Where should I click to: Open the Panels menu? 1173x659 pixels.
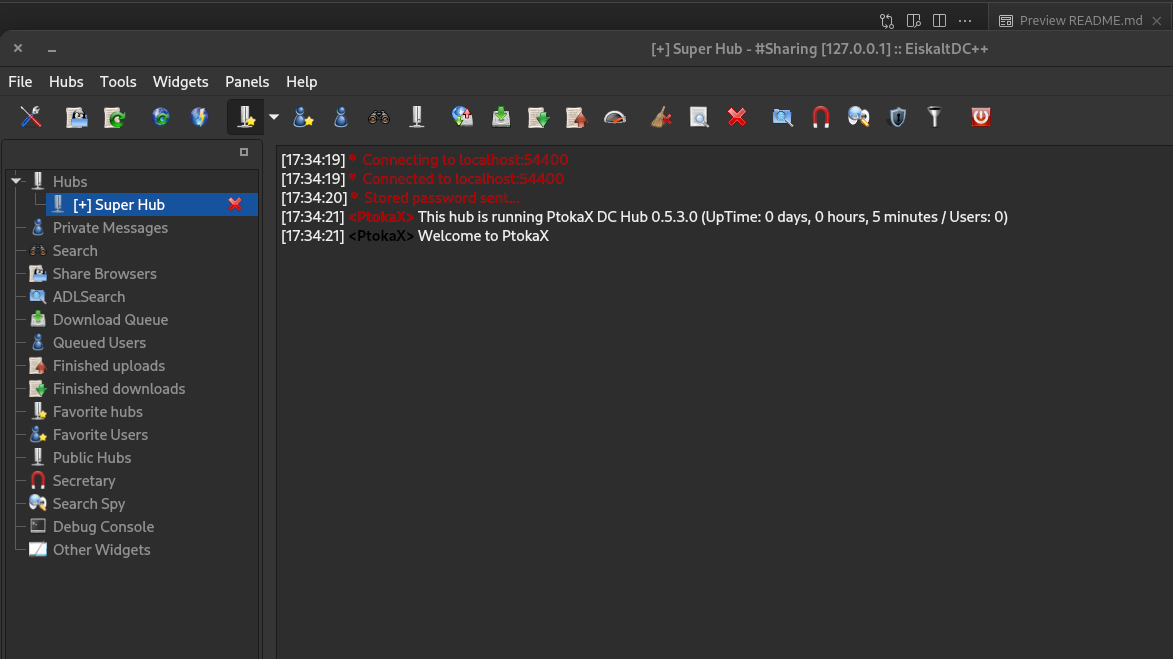coord(247,82)
